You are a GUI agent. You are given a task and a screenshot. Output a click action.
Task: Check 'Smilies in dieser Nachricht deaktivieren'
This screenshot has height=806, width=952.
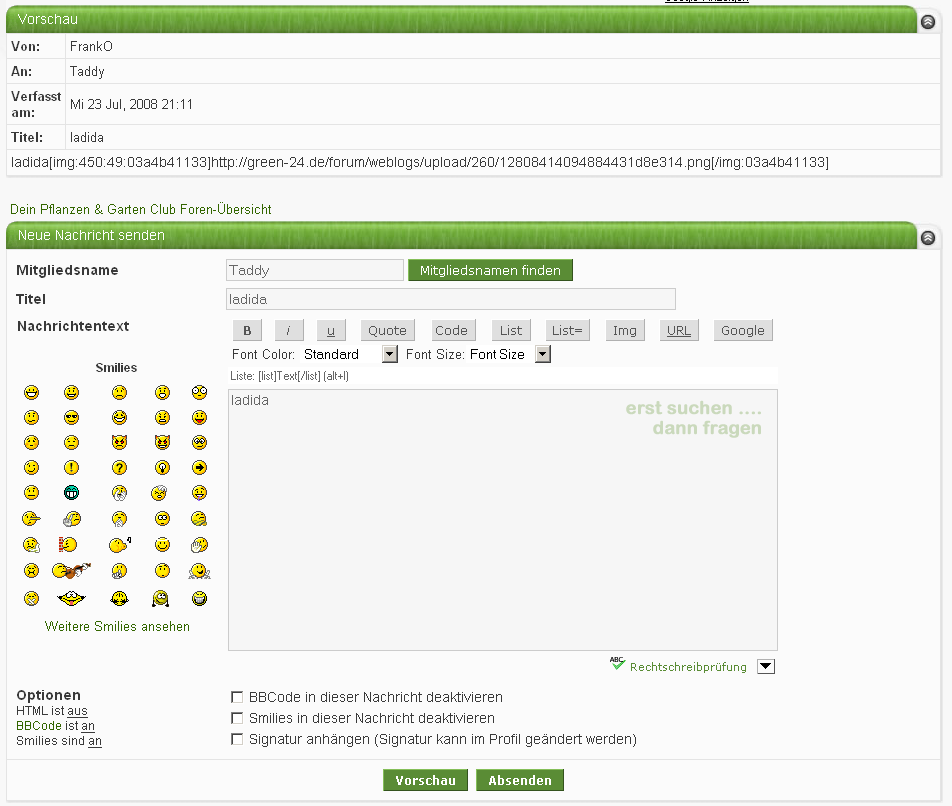click(237, 718)
